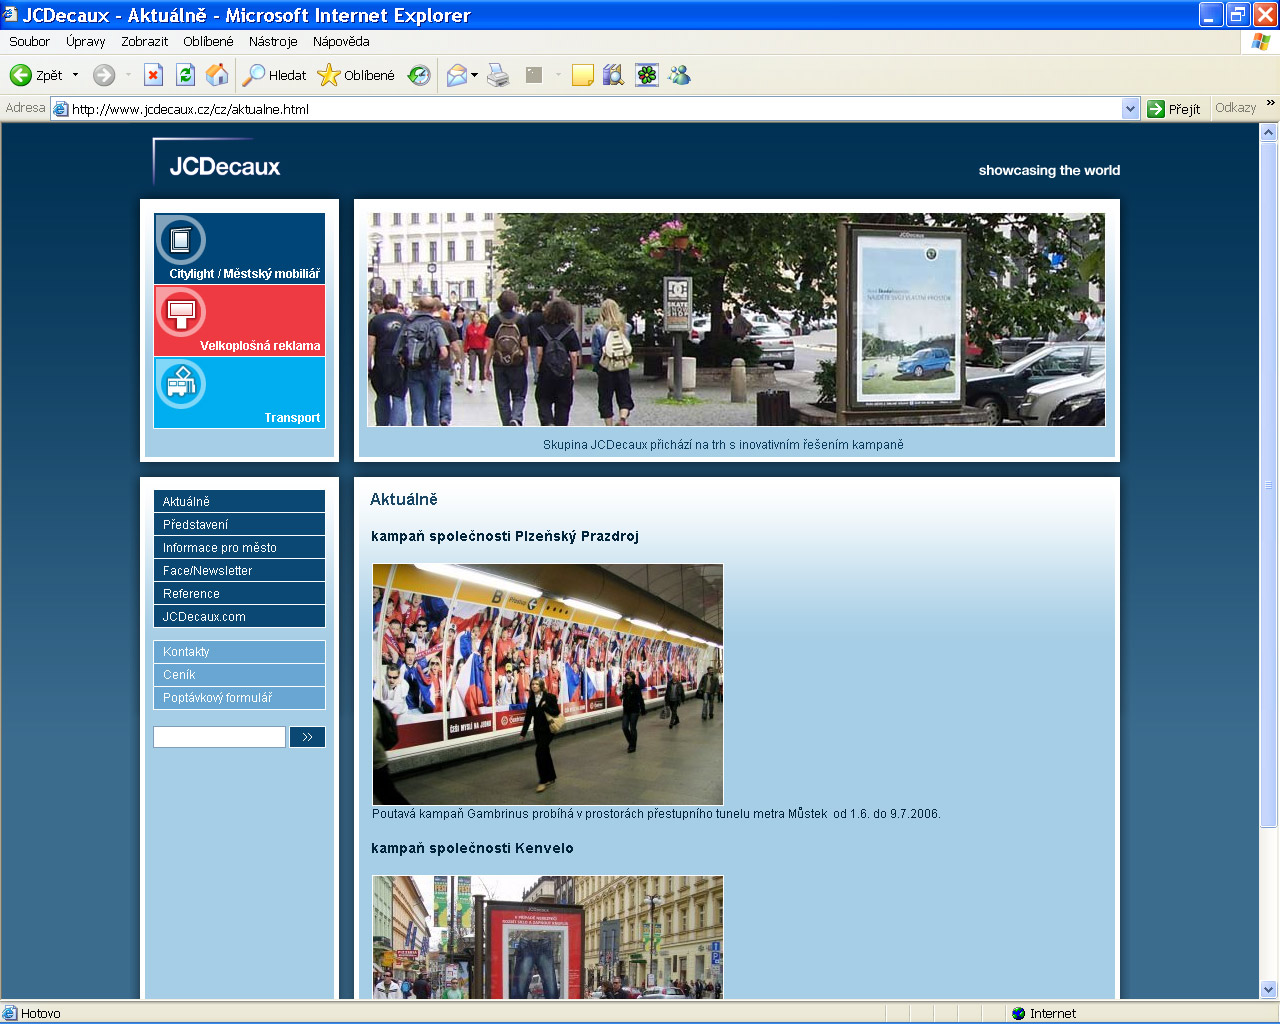Click heading 'kampaň společnosti Kenvelo'
Viewport: 1280px width, 1024px height.
(x=472, y=848)
